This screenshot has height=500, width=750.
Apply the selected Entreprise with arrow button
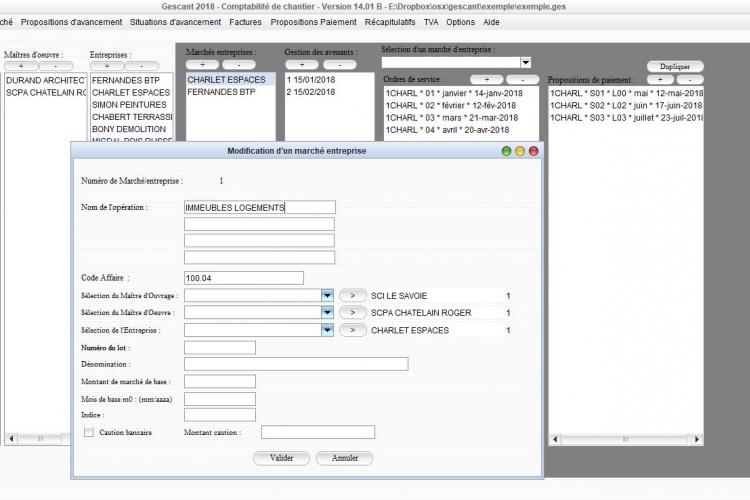point(353,330)
